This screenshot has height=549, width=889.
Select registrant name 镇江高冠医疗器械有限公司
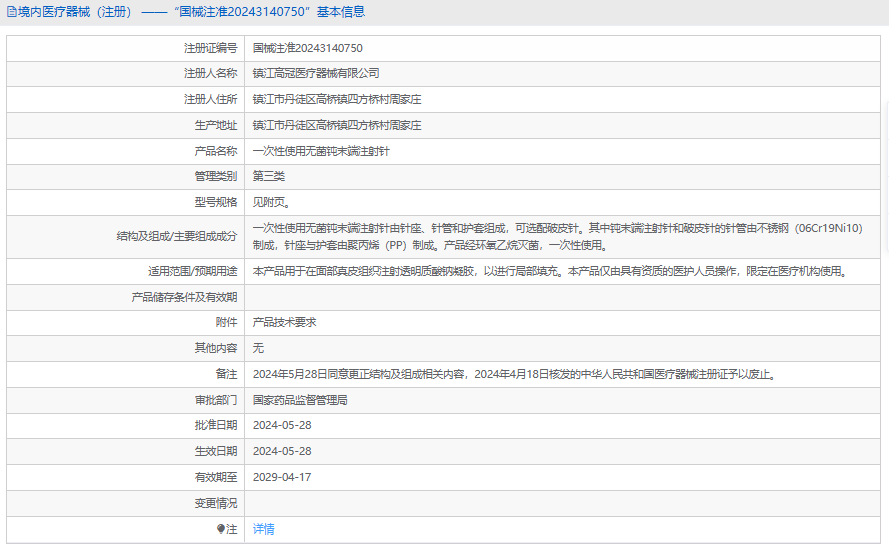coord(316,73)
